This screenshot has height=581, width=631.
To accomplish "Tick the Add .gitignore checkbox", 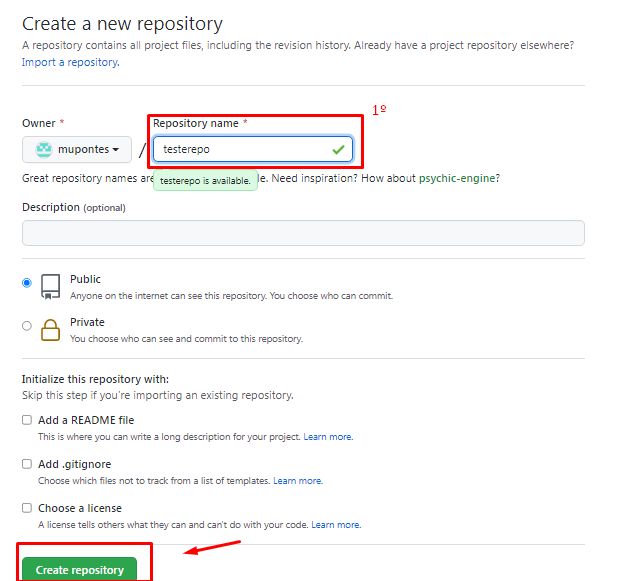I will pyautogui.click(x=27, y=464).
